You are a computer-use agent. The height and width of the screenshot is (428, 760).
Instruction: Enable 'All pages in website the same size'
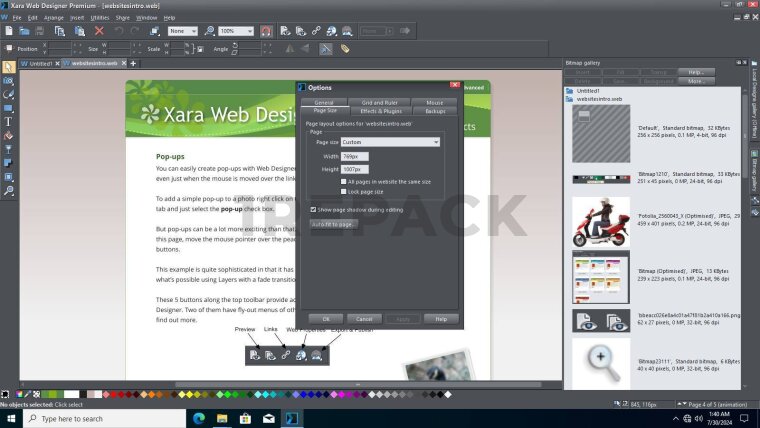click(344, 182)
